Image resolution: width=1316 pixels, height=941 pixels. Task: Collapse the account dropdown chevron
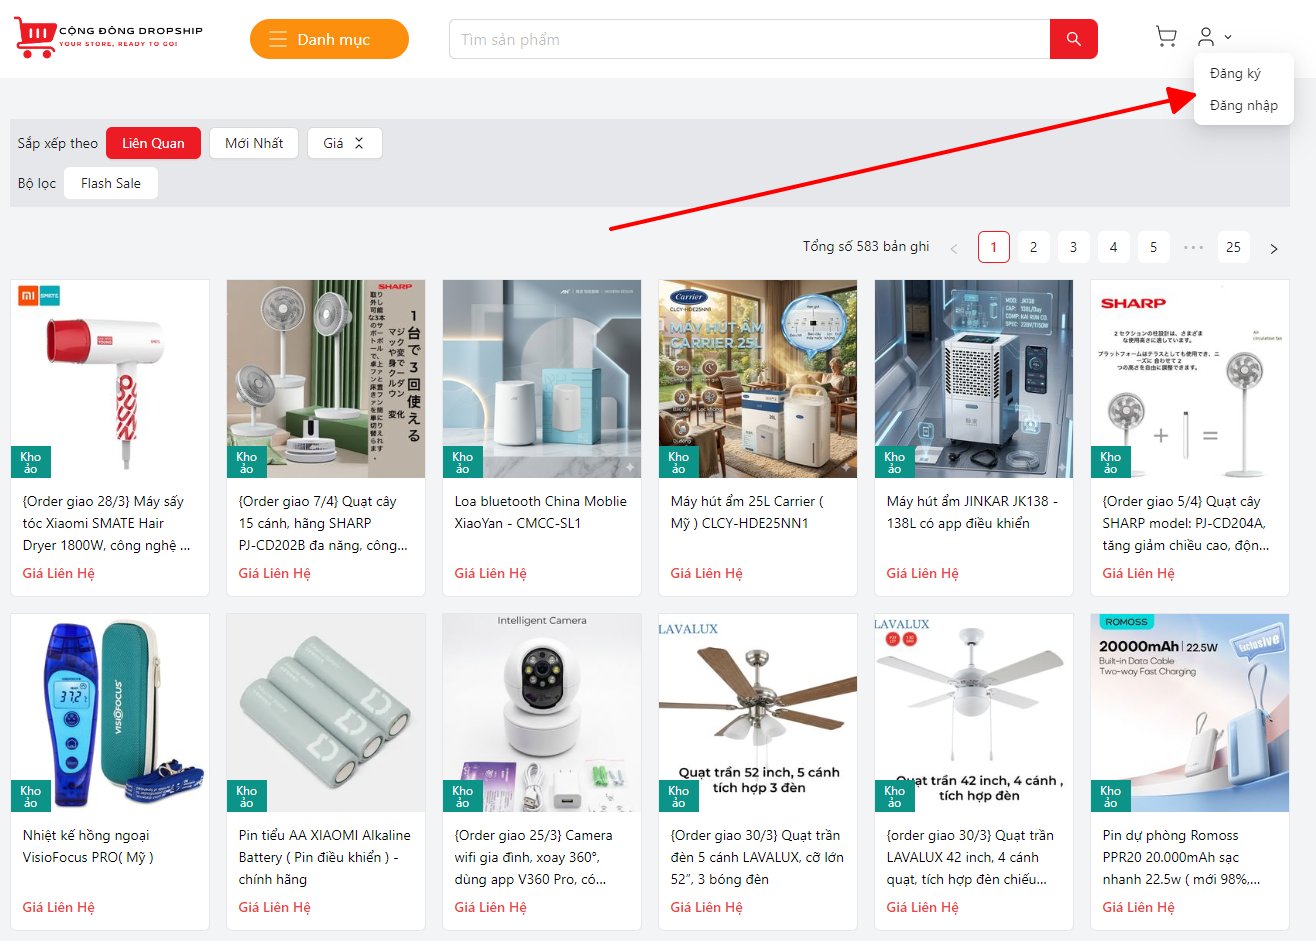[x=1228, y=37]
